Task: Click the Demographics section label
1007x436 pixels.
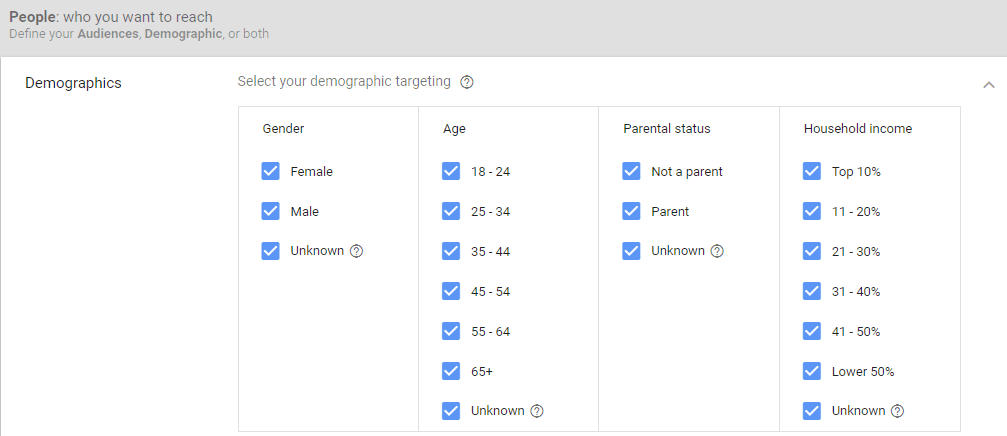Action: click(73, 83)
